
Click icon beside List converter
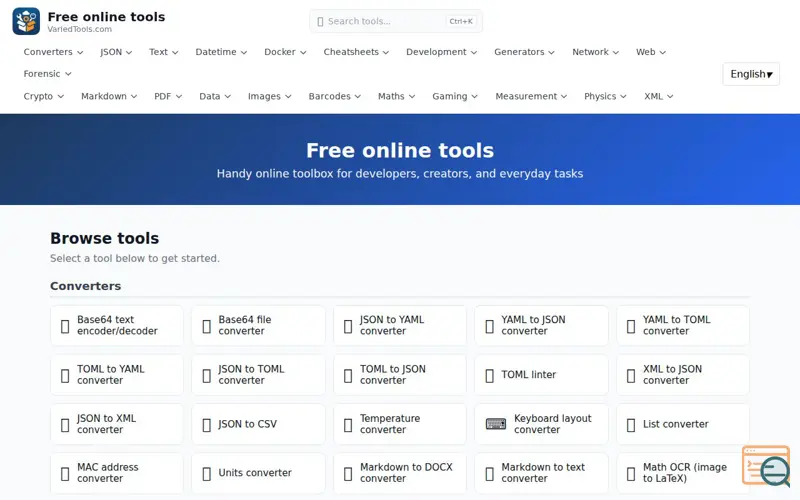[x=631, y=424]
